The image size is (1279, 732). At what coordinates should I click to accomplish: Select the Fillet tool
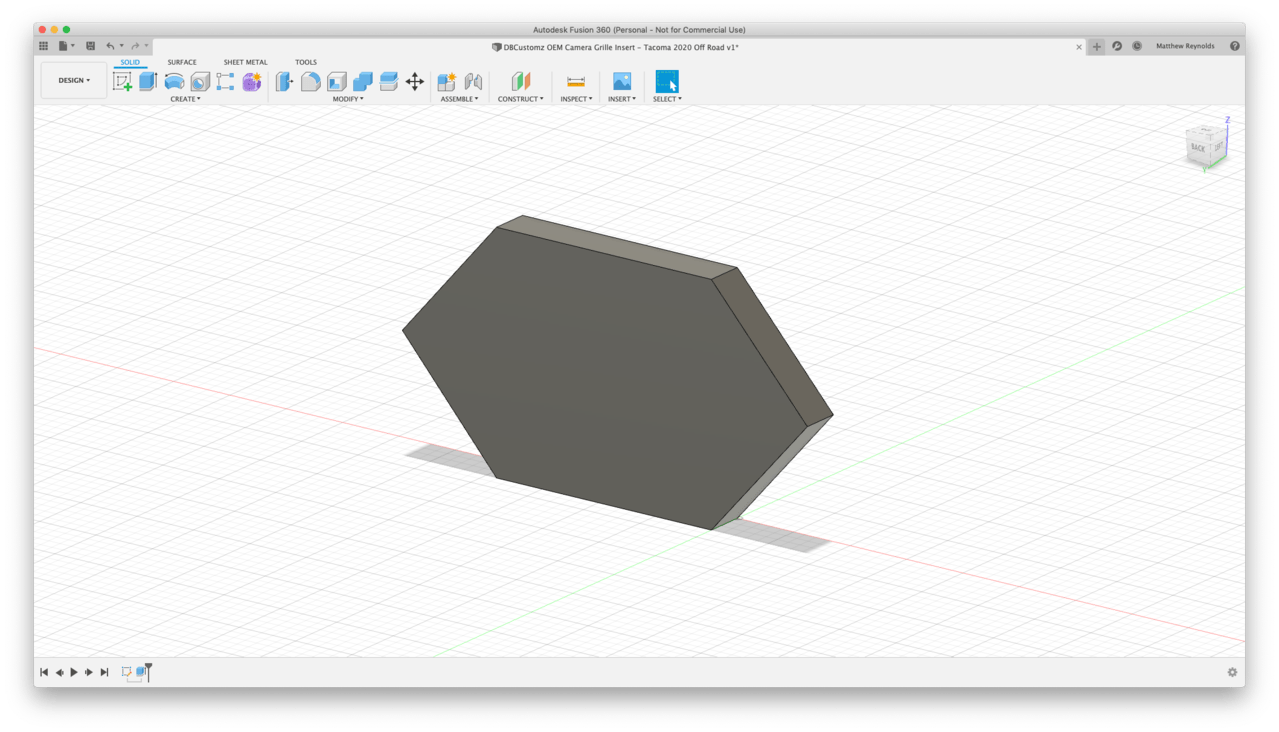(x=311, y=81)
